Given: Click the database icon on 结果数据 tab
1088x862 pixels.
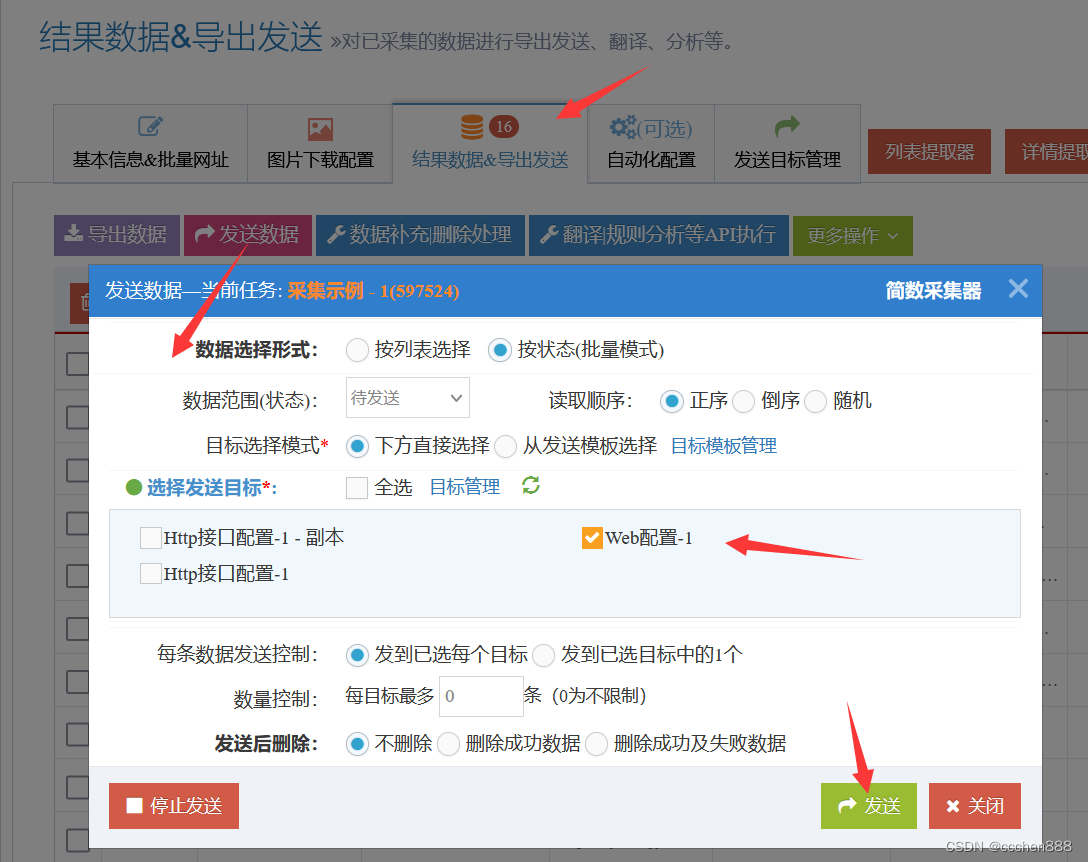Looking at the screenshot, I should tap(472, 127).
